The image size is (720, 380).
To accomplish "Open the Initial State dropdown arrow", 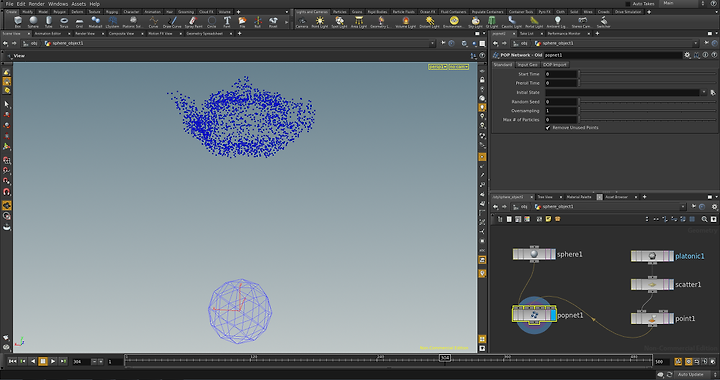I will tap(703, 92).
